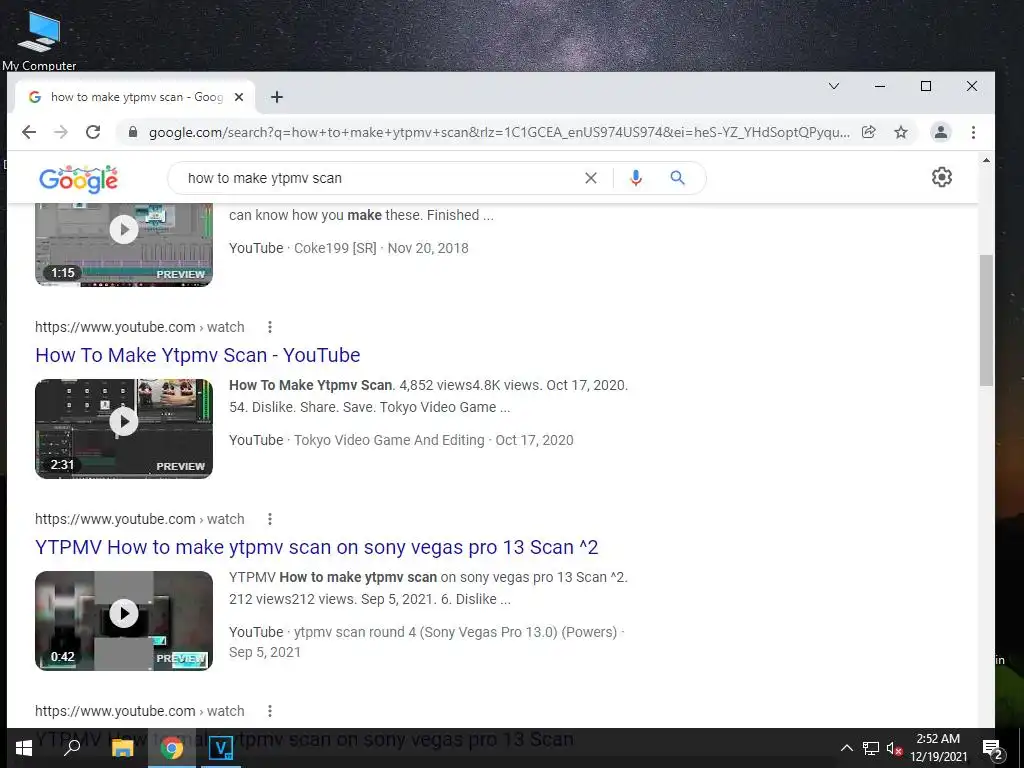The width and height of the screenshot is (1024, 768).
Task: Open network status tray icon
Action: [x=871, y=748]
